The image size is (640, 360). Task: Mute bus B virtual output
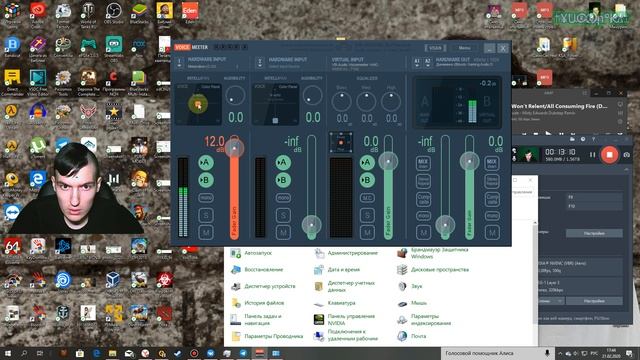(x=492, y=232)
